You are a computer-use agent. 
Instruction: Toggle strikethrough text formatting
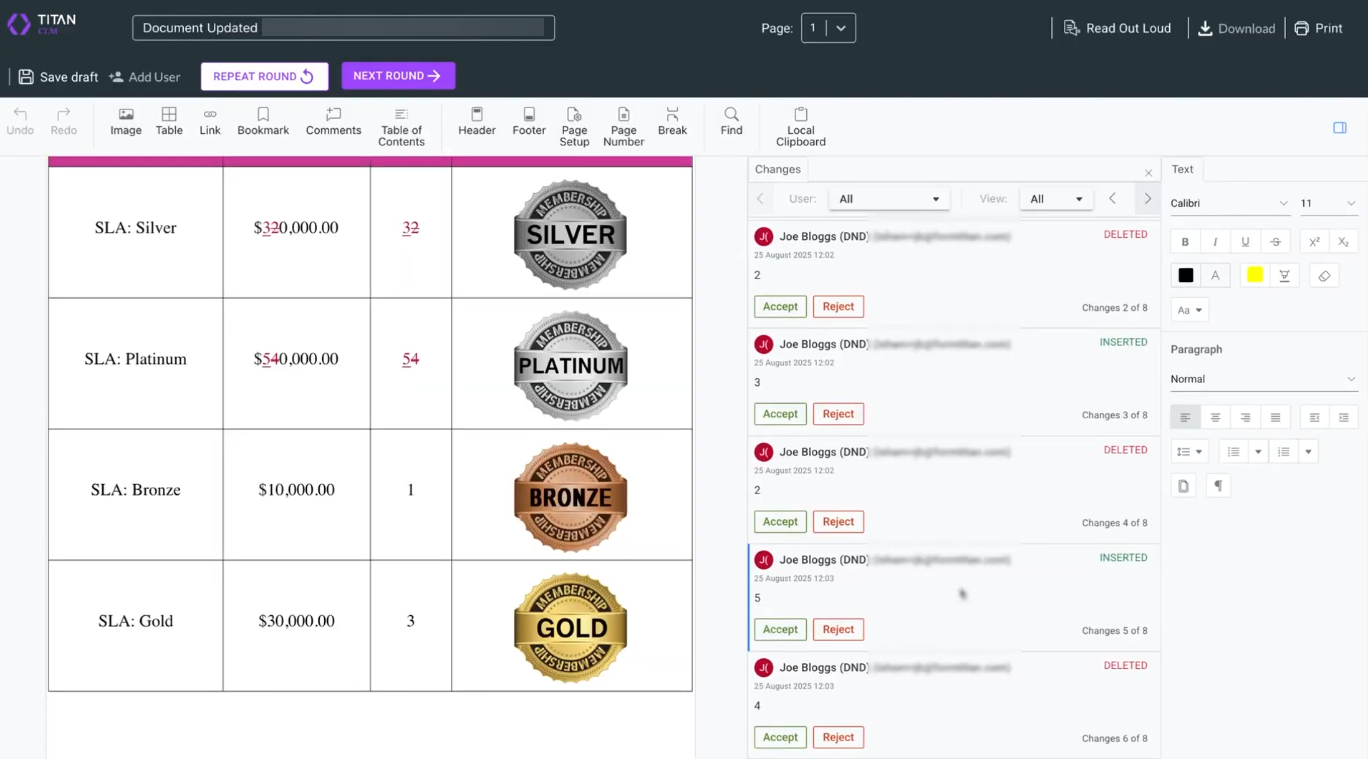click(x=1275, y=242)
